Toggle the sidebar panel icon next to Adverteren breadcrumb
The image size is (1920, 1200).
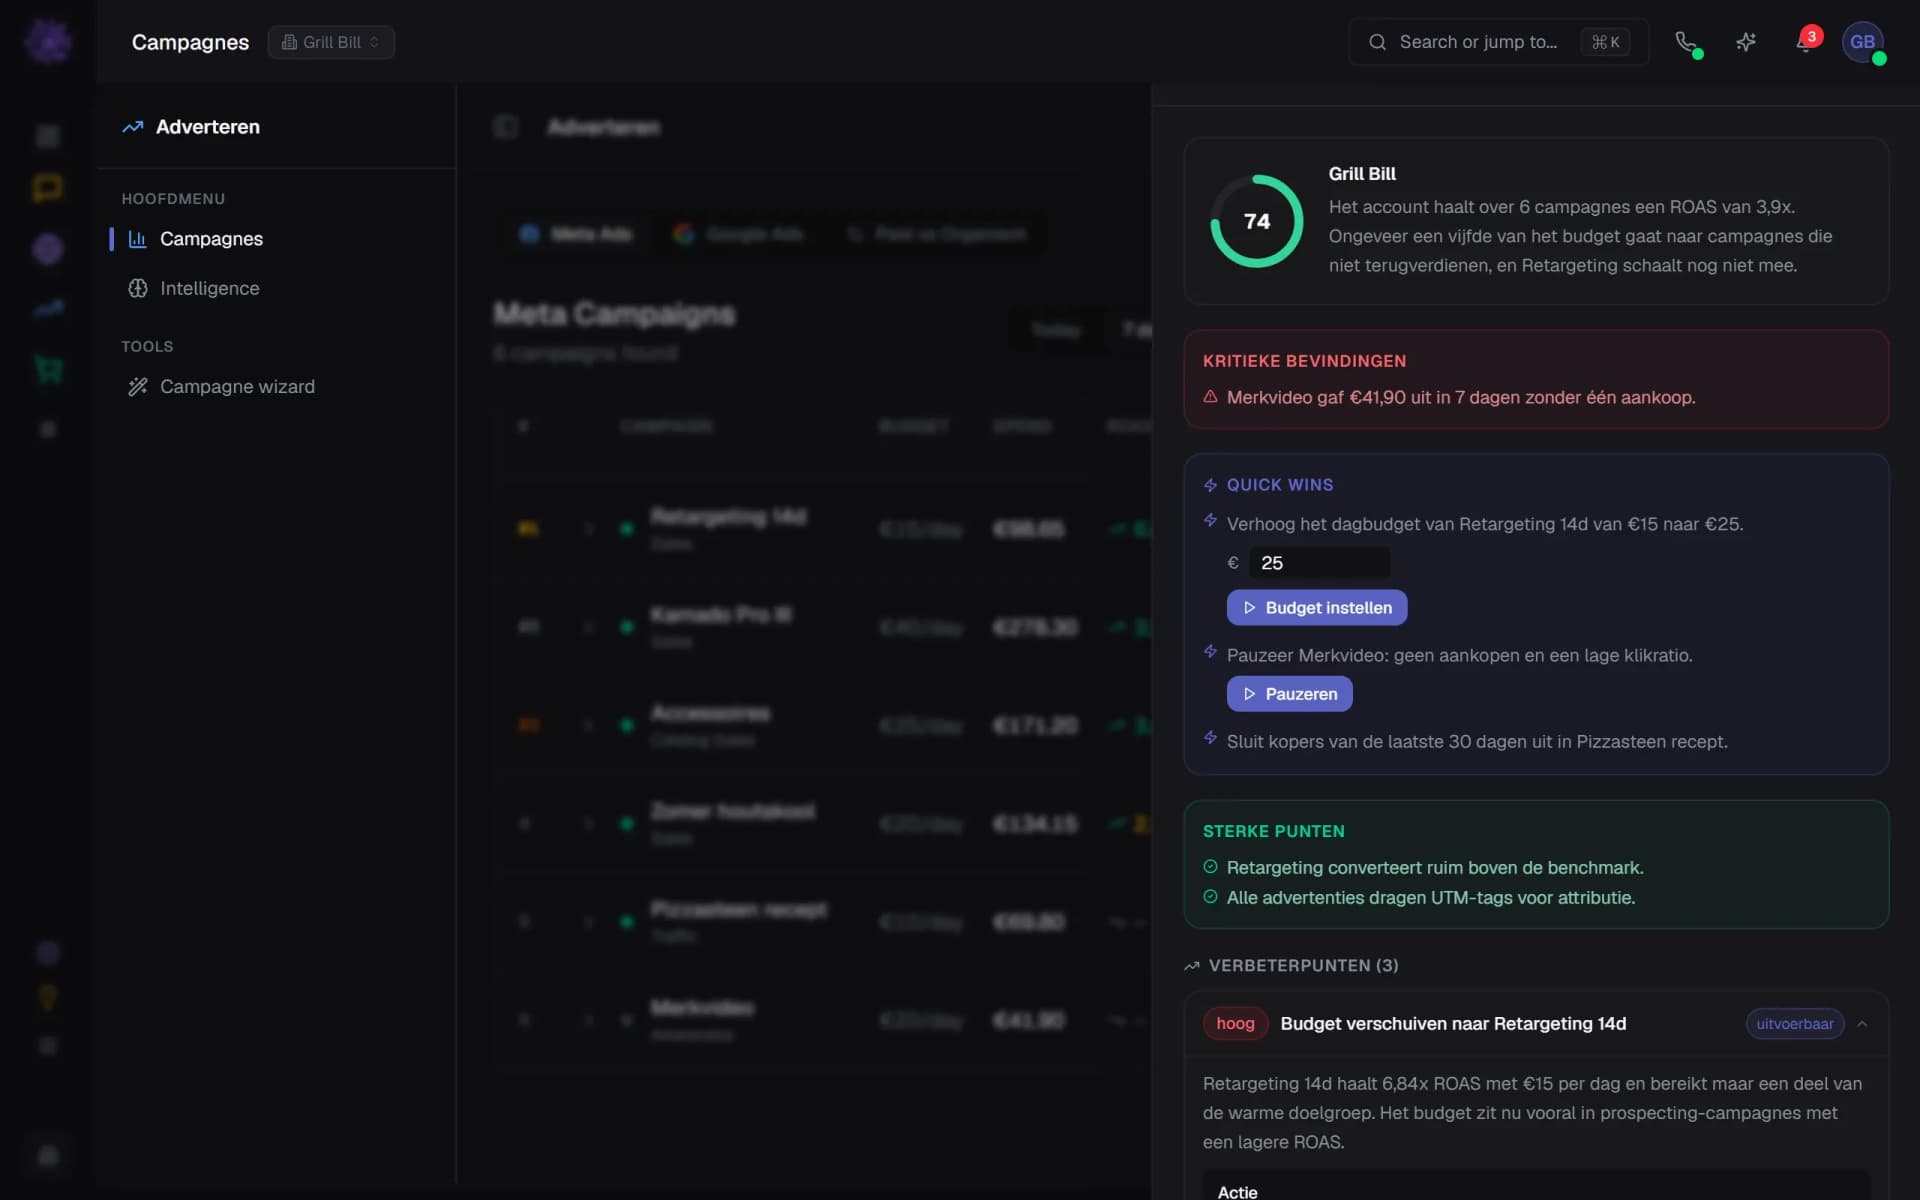[x=506, y=127]
